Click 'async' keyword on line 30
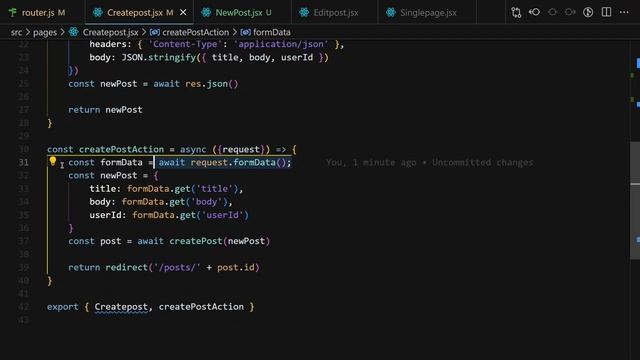Image resolution: width=640 pixels, height=360 pixels. point(193,149)
